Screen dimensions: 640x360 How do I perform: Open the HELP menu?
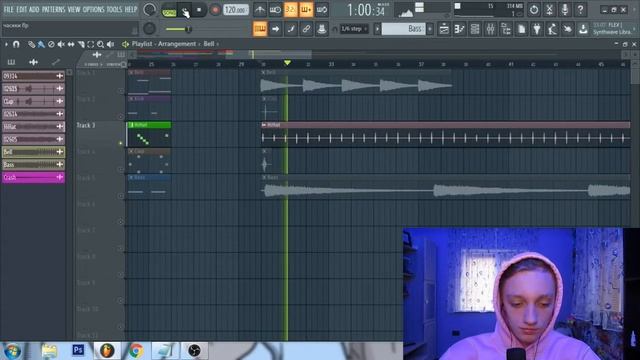point(131,9)
